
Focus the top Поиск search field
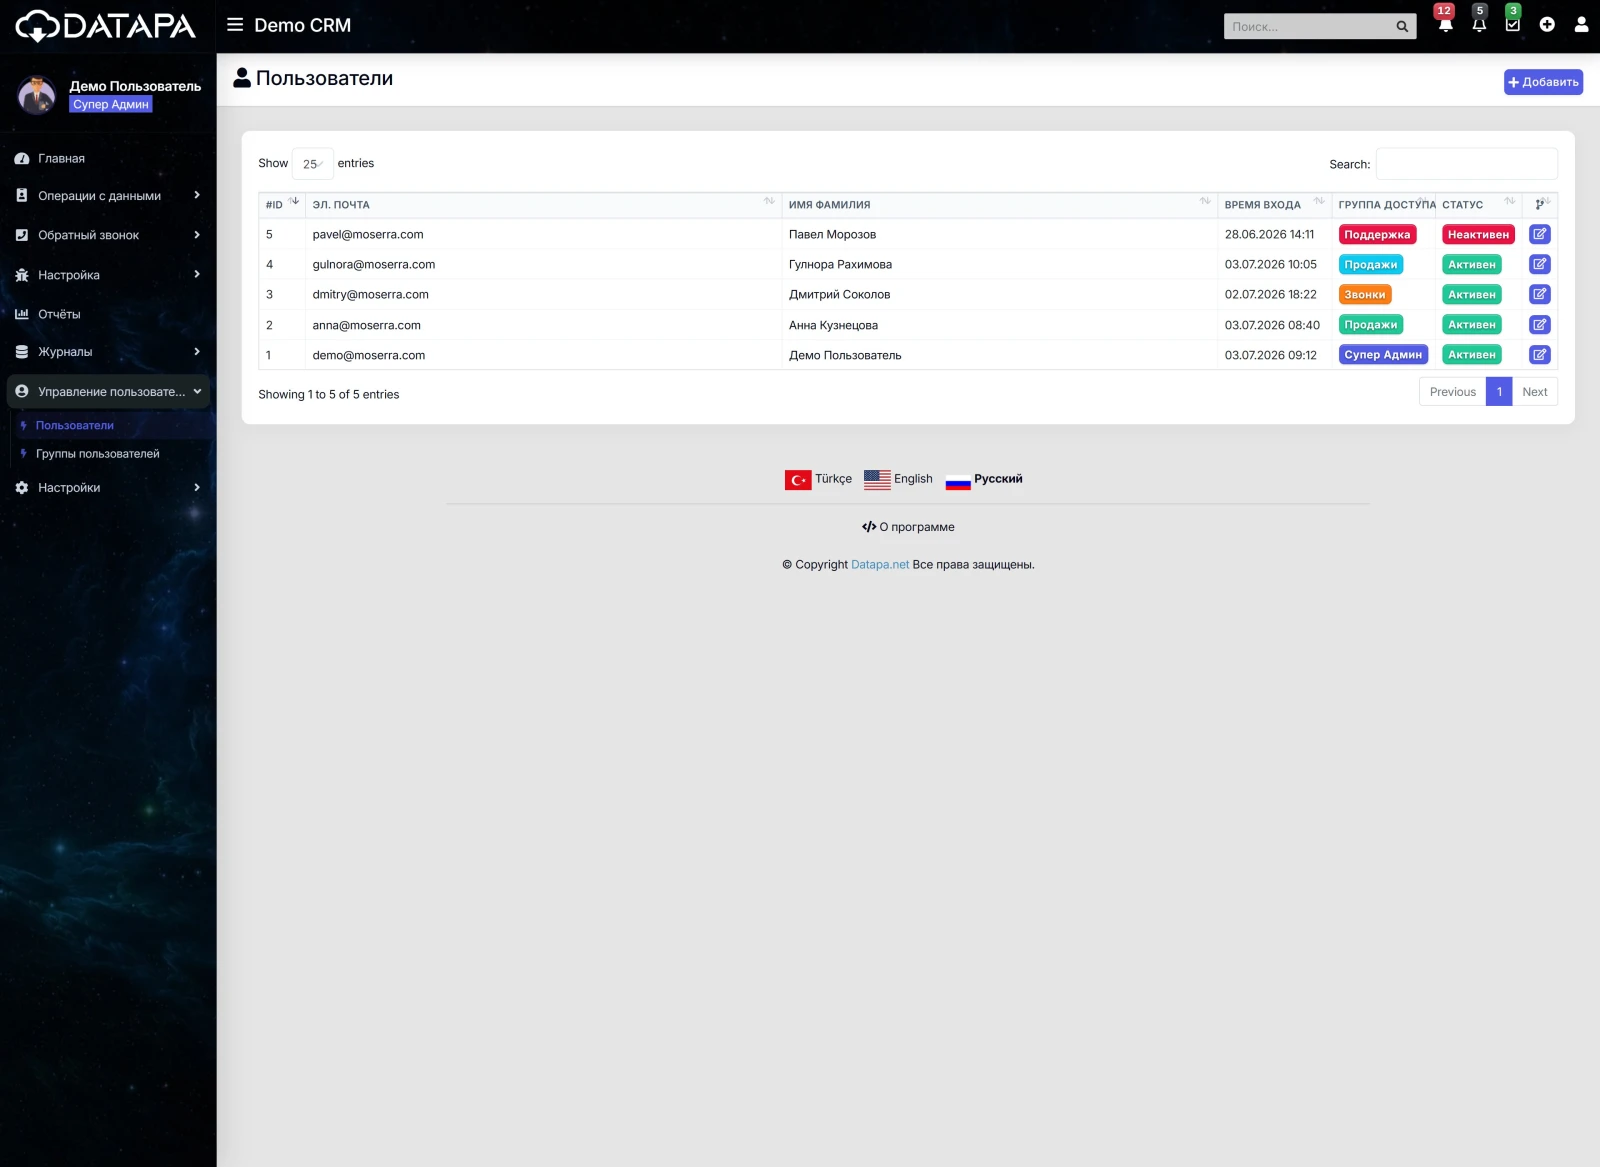tap(1308, 27)
